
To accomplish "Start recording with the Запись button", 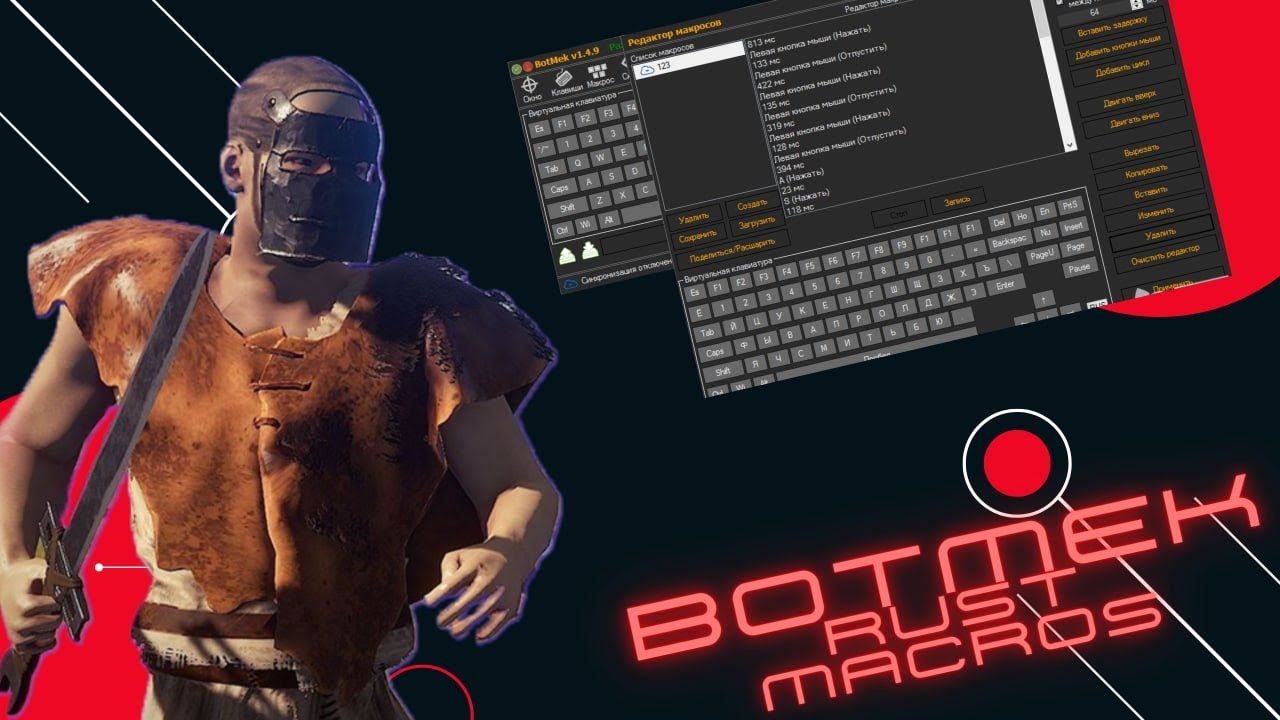I will coord(957,201).
